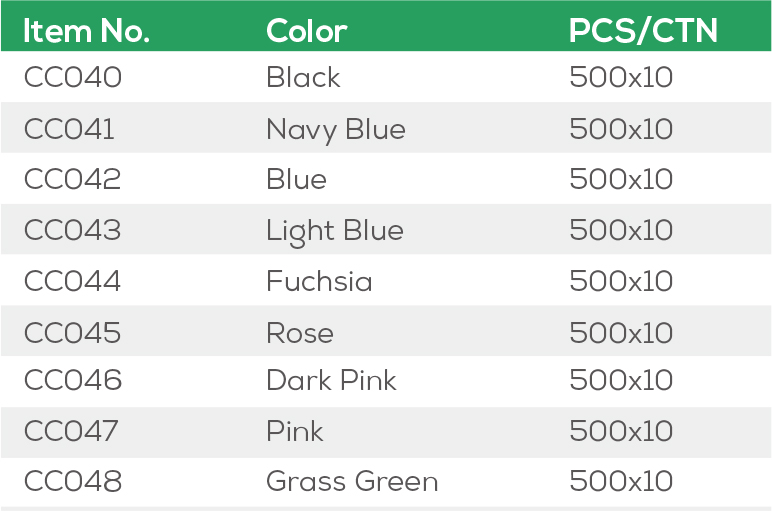Click the Color column header
Viewport: 772px width, 511px height.
tap(306, 32)
